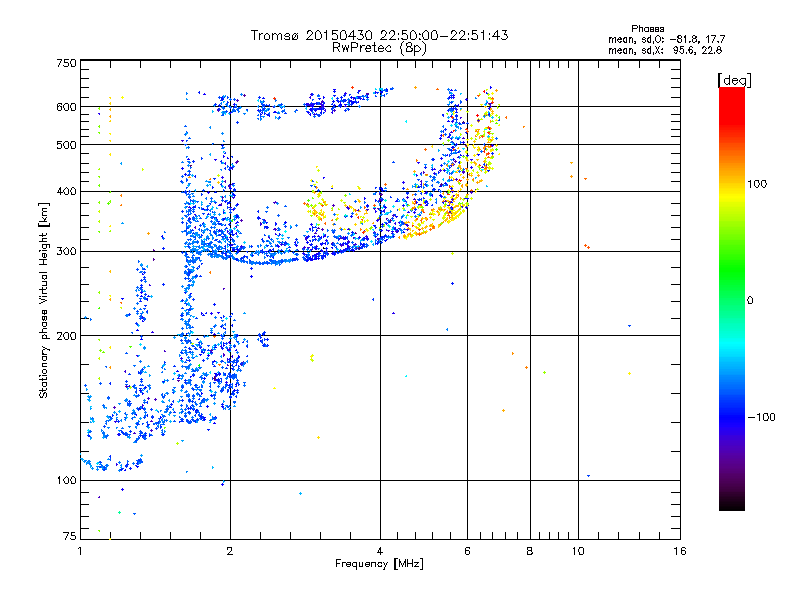Click the y-axis '400' tick label

[x=66, y=191]
